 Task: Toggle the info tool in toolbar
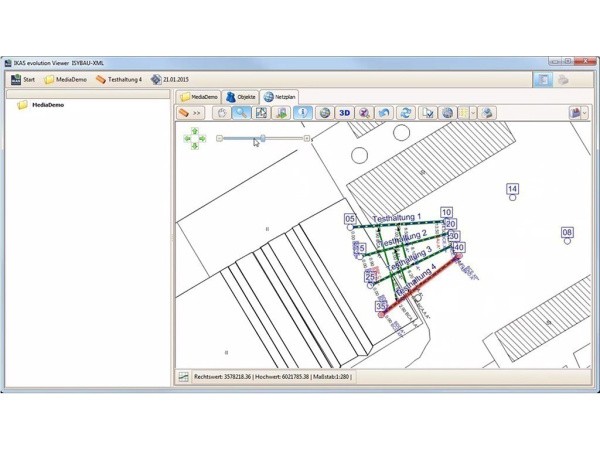(303, 113)
